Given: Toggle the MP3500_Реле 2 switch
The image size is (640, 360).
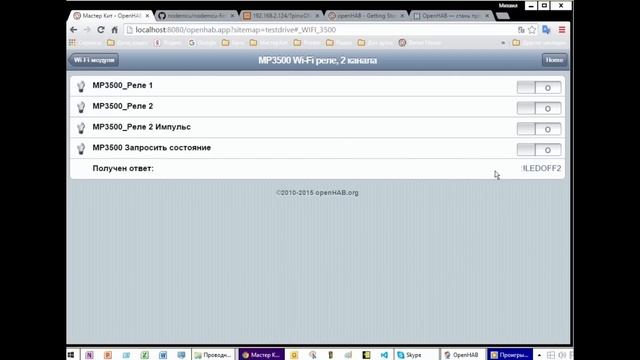Looking at the screenshot, I should click(x=539, y=108).
